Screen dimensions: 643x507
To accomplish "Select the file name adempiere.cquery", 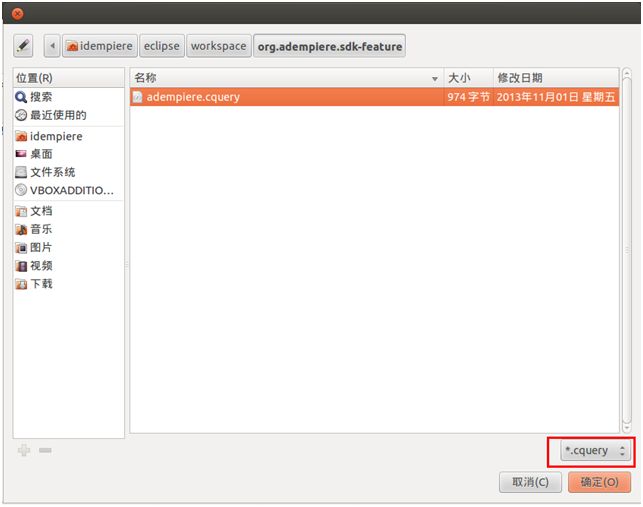I will click(193, 97).
